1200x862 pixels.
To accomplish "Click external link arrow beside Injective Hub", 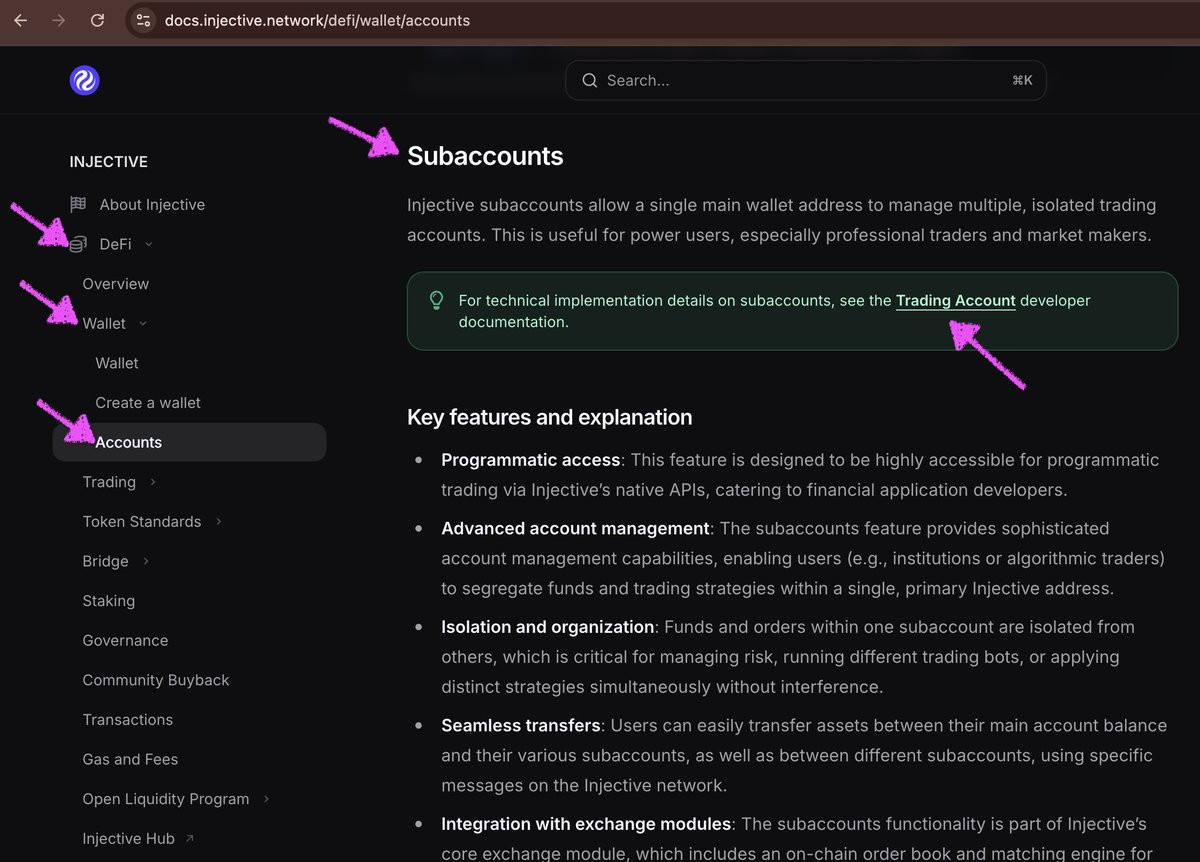I will click(190, 838).
